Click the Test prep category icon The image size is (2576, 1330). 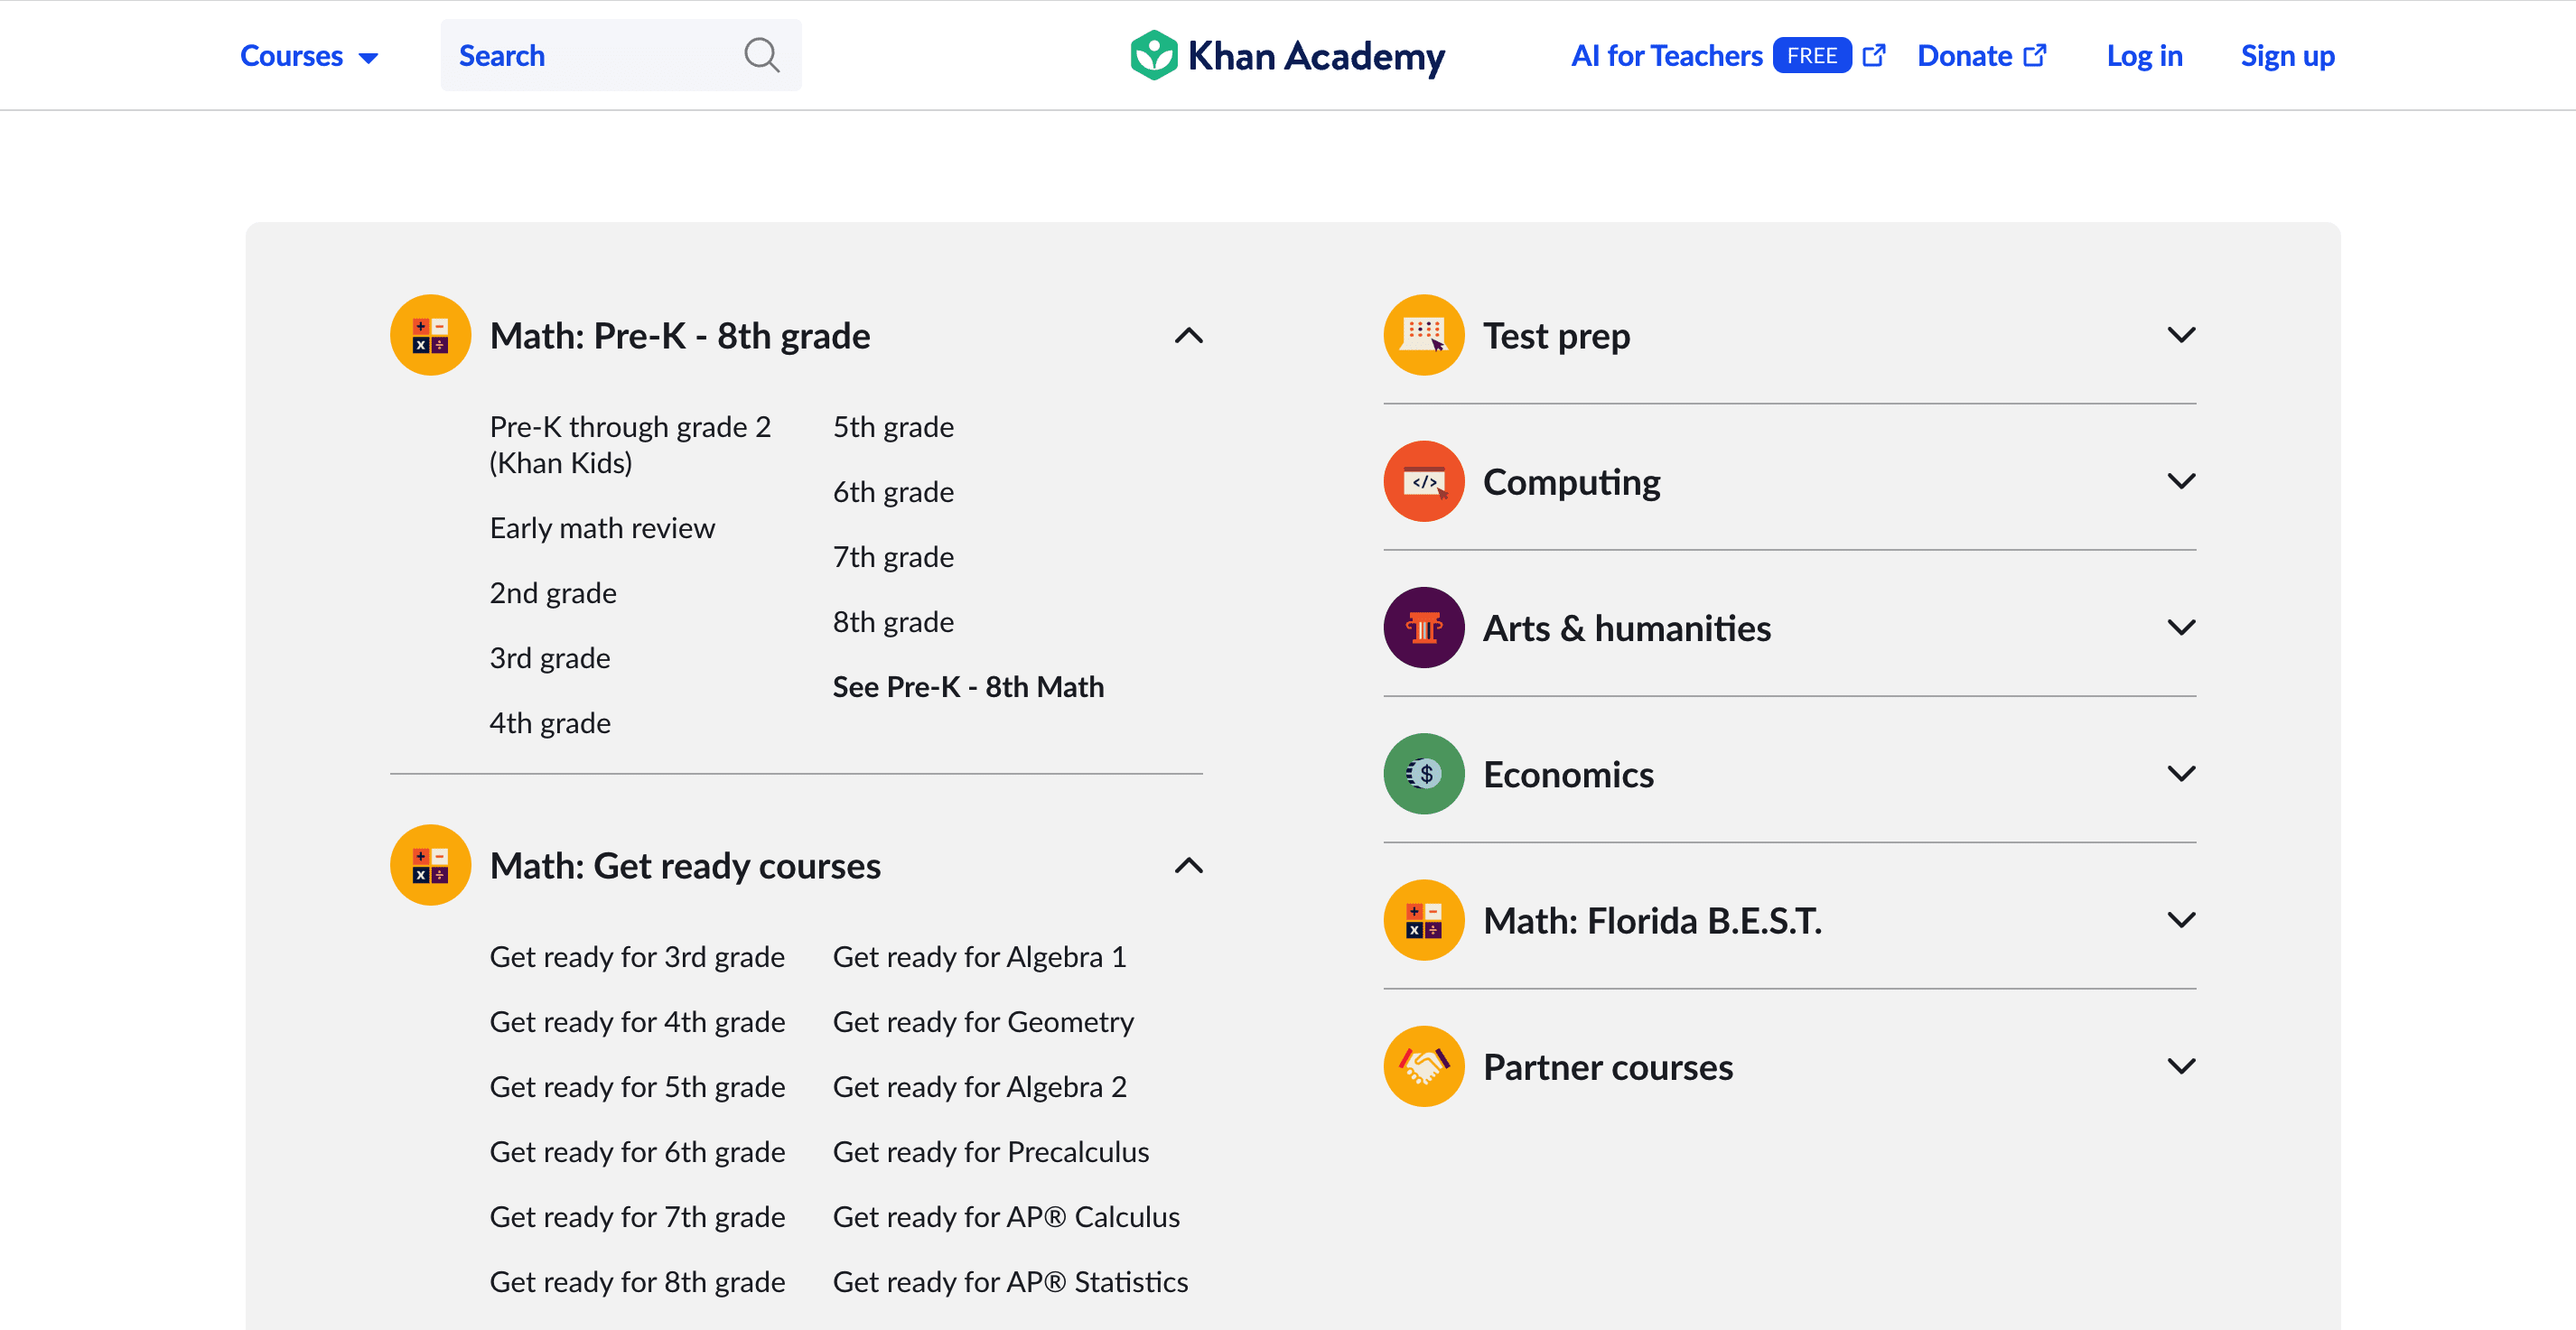pos(1423,335)
